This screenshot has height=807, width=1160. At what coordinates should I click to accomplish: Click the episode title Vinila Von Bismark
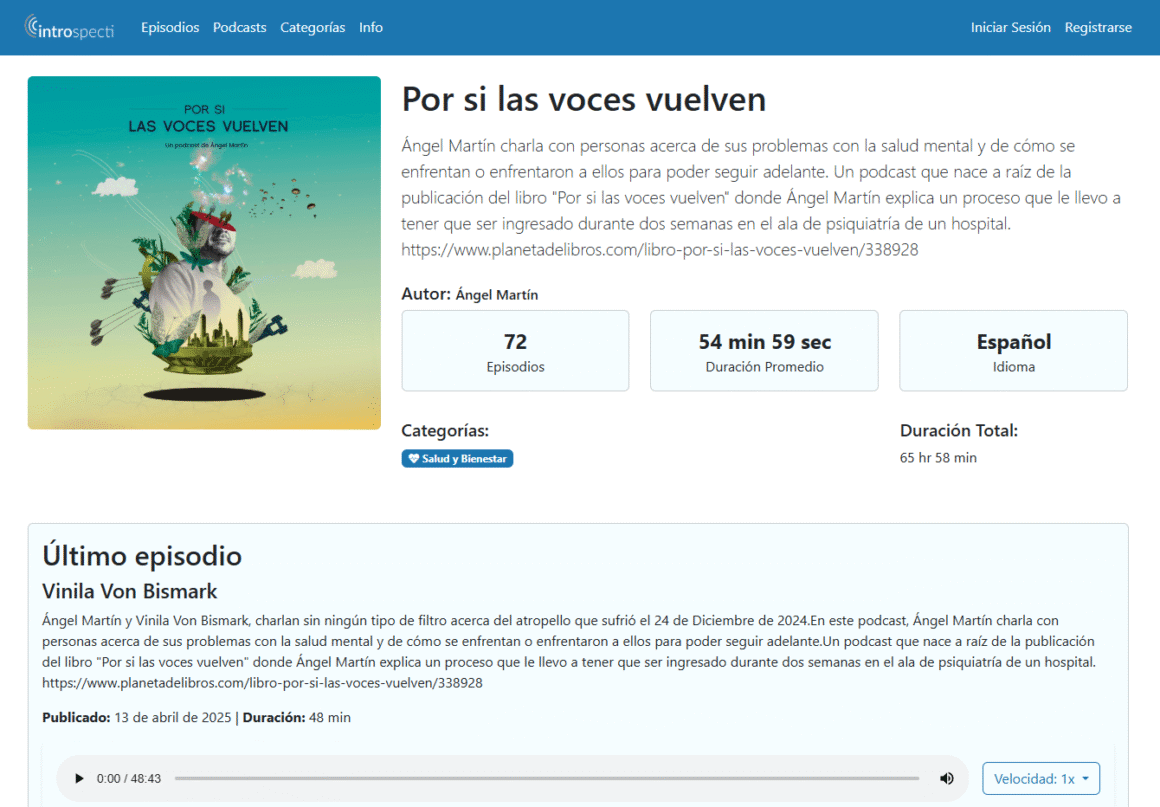pyautogui.click(x=129, y=591)
